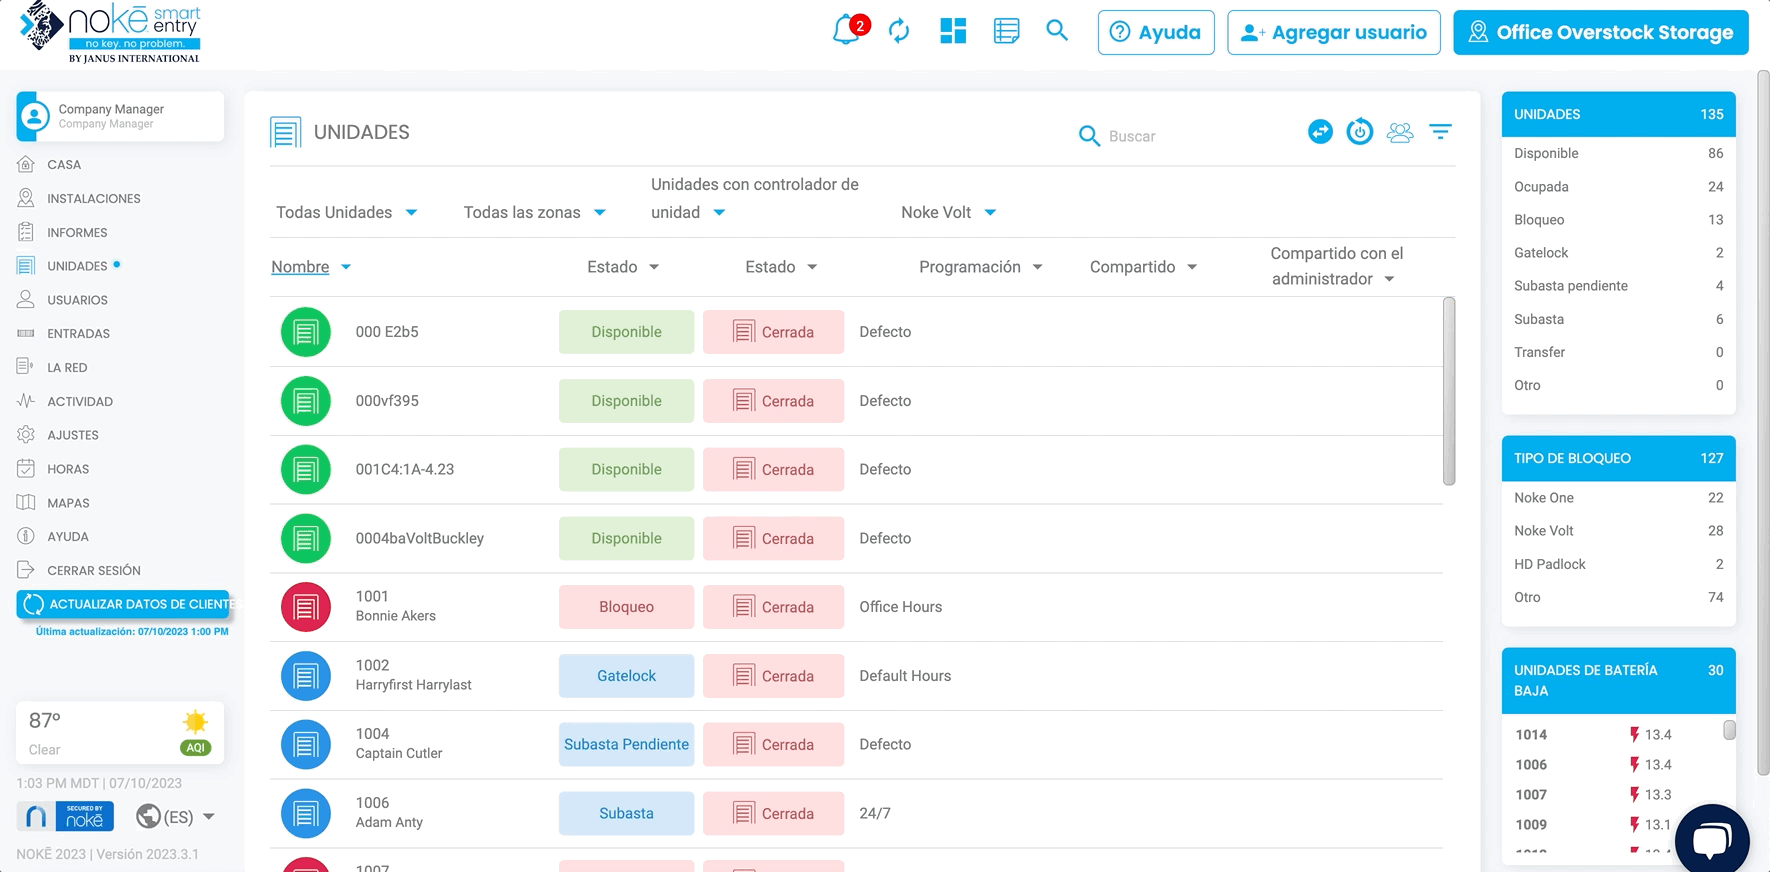Viewport: 1770px width, 872px height.
Task: Open the filter lines icon
Action: pyautogui.click(x=1440, y=132)
